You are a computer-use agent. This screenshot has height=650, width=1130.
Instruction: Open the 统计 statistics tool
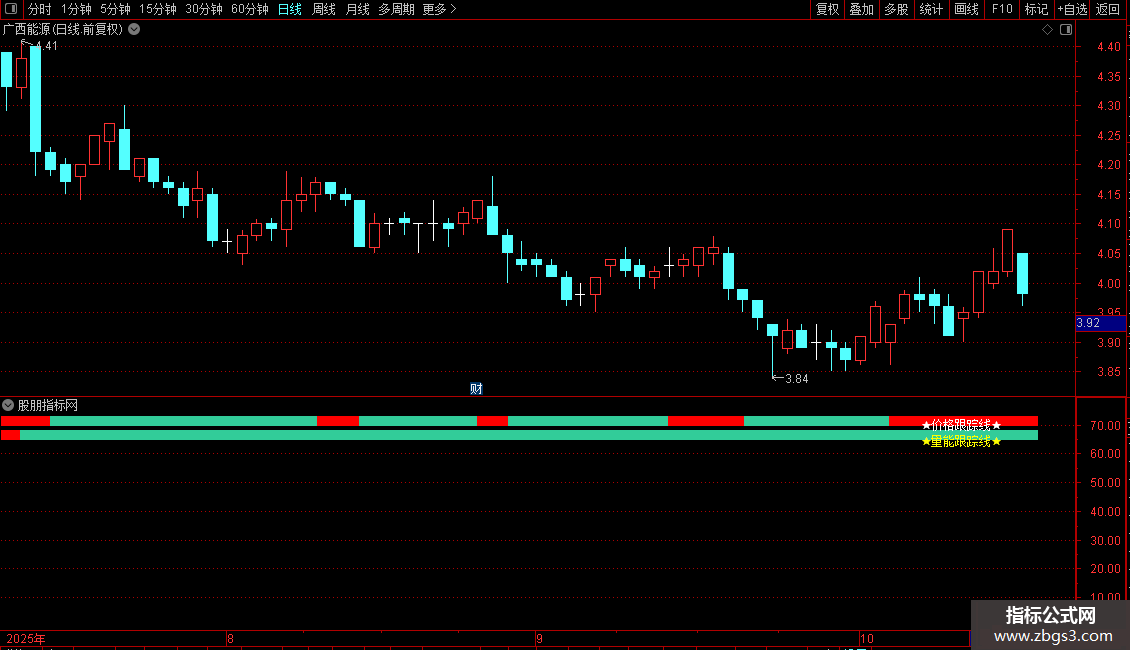point(931,9)
